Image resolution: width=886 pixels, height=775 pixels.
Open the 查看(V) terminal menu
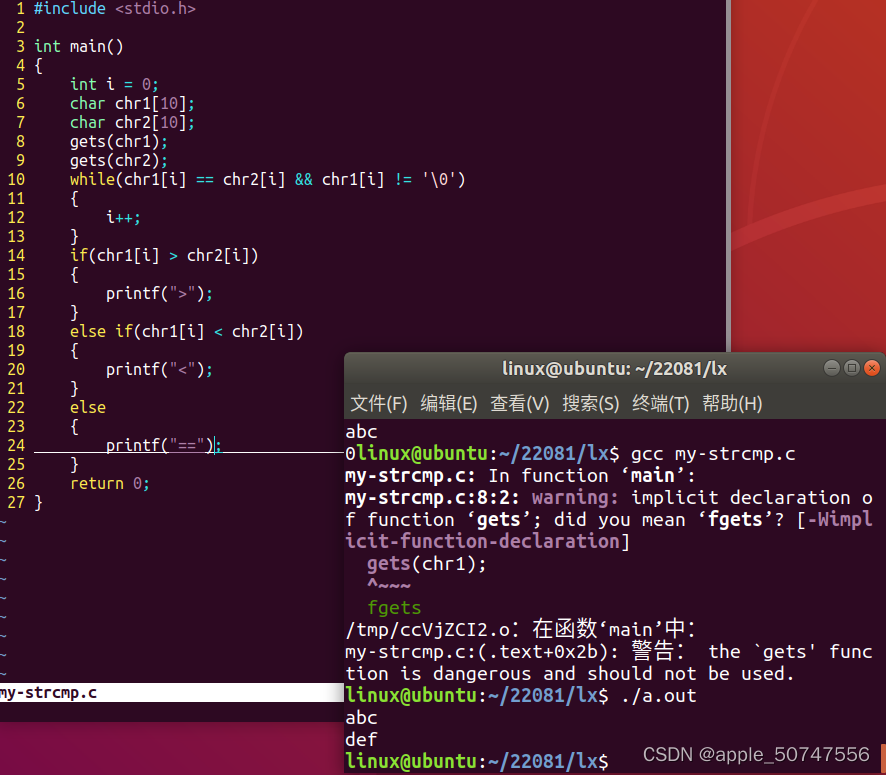519,403
